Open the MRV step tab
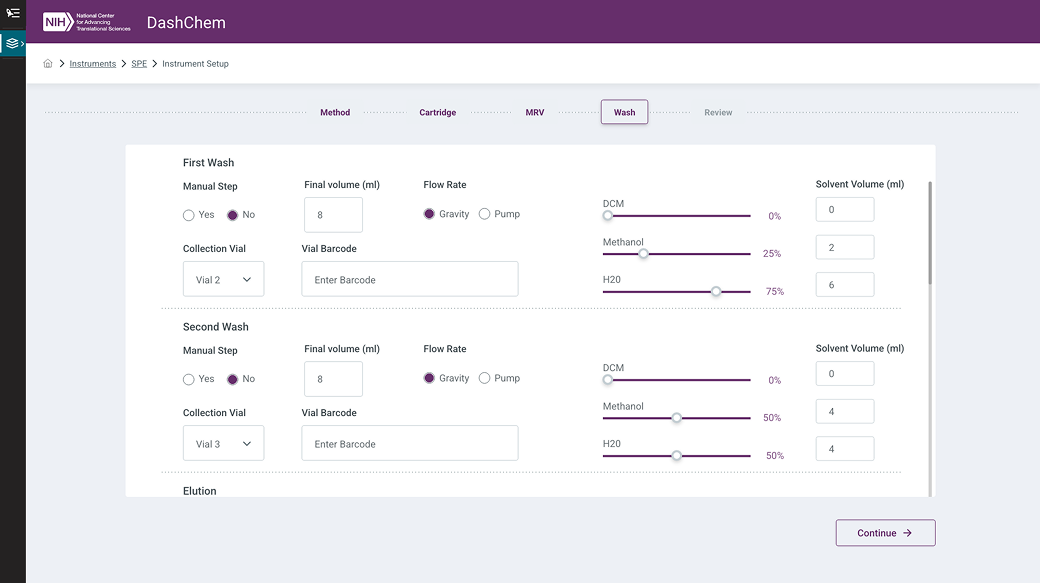Image resolution: width=1040 pixels, height=583 pixels. coord(535,113)
